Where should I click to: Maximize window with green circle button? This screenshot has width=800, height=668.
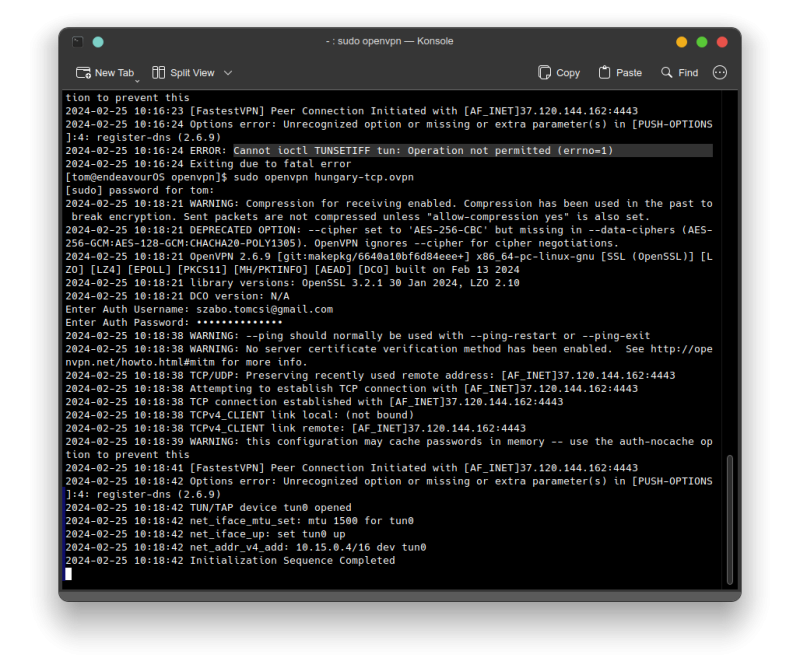point(702,42)
